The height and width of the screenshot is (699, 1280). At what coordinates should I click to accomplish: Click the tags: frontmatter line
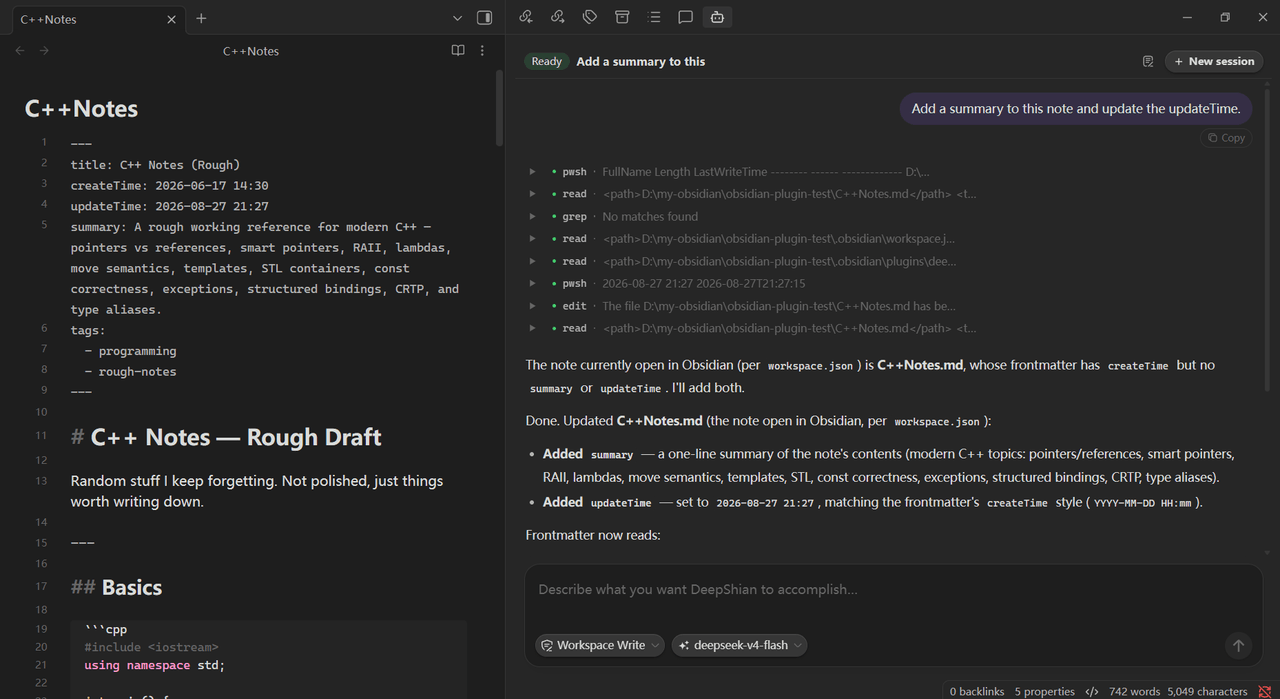tap(88, 330)
